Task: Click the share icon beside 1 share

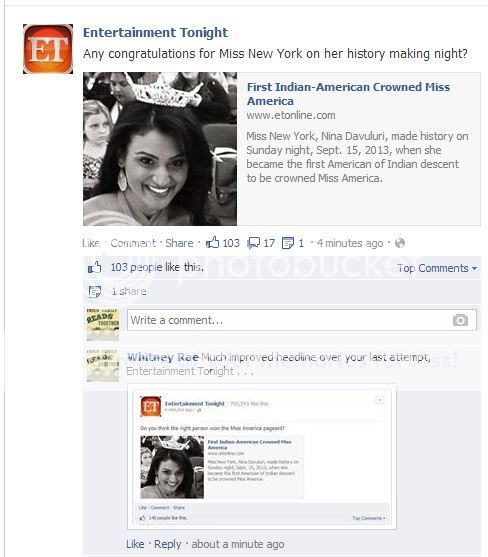Action: pyautogui.click(x=94, y=292)
